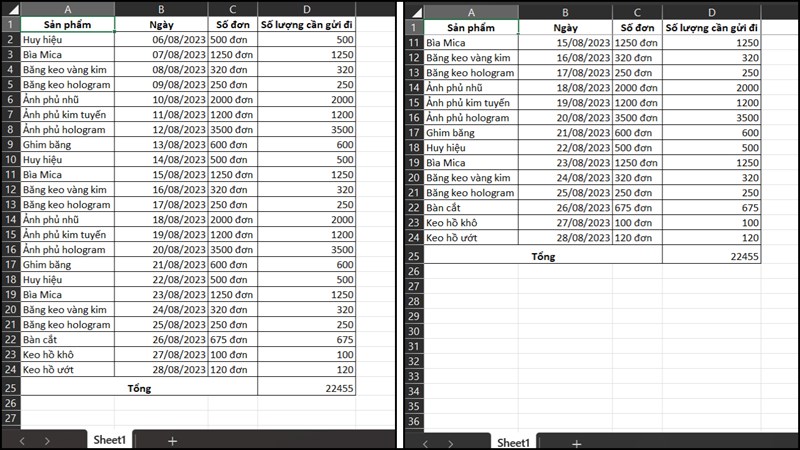The width and height of the screenshot is (800, 450).
Task: Click 'Sản phẩm' header cell in right sheet
Action: [471, 28]
